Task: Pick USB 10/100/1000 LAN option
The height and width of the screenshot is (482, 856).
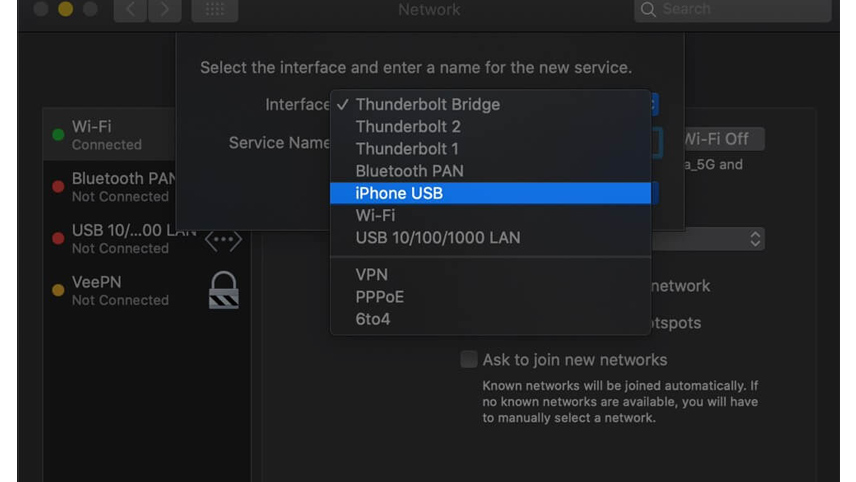Action: click(x=490, y=237)
